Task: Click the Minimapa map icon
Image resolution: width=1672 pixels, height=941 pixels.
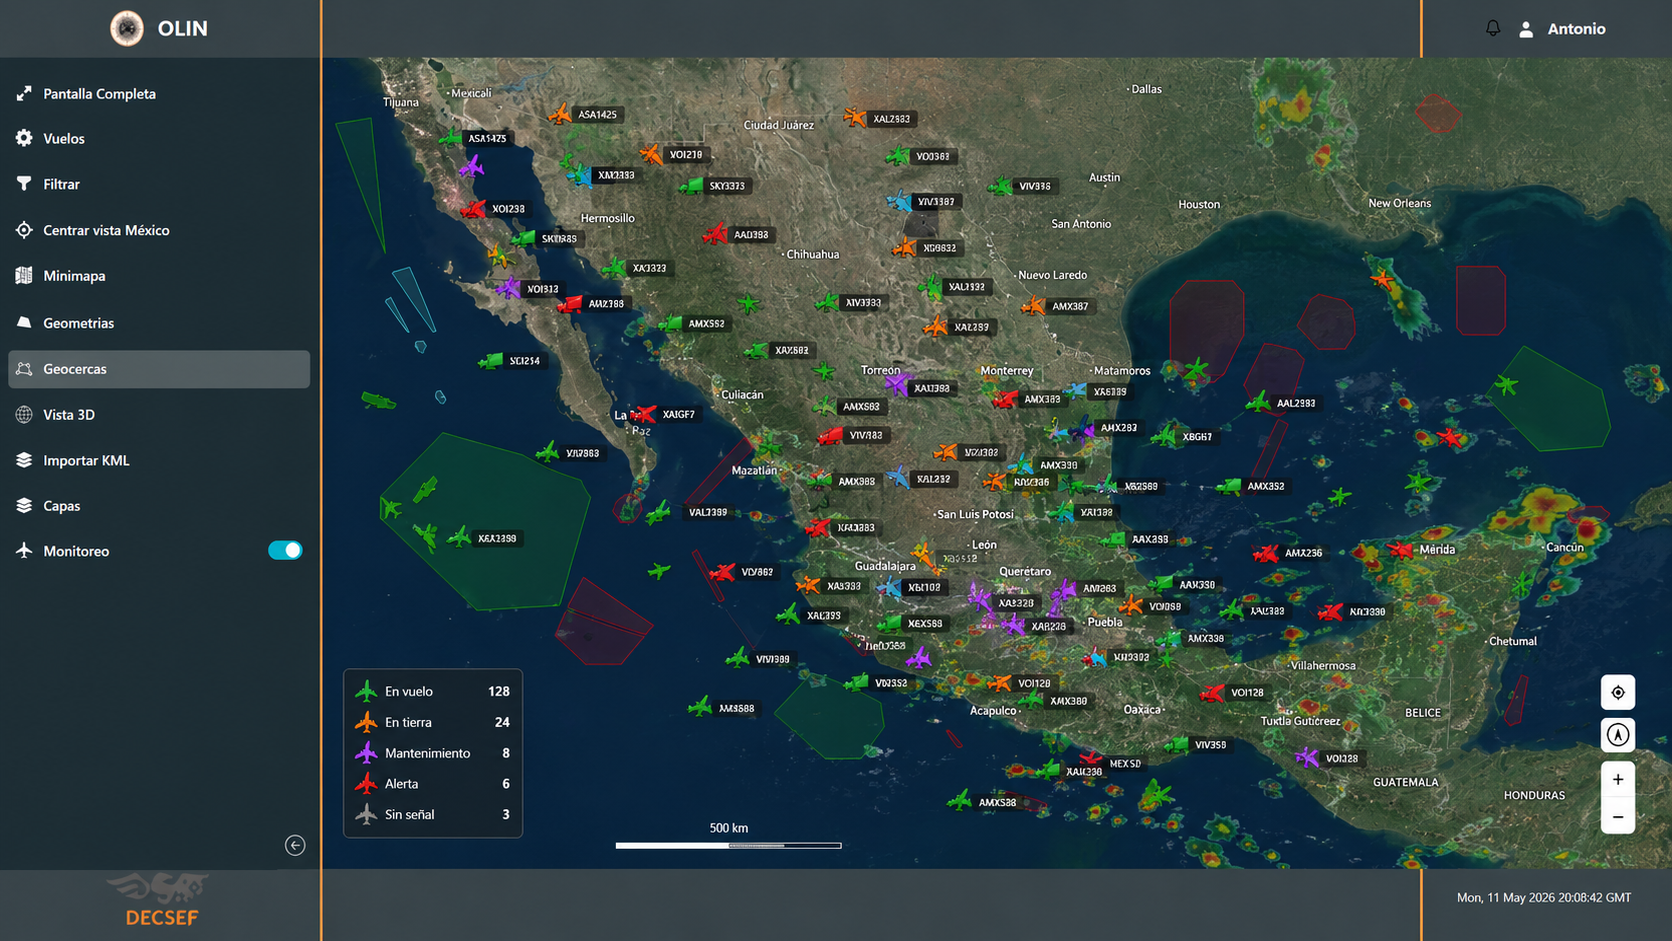Action: pyautogui.click(x=24, y=275)
